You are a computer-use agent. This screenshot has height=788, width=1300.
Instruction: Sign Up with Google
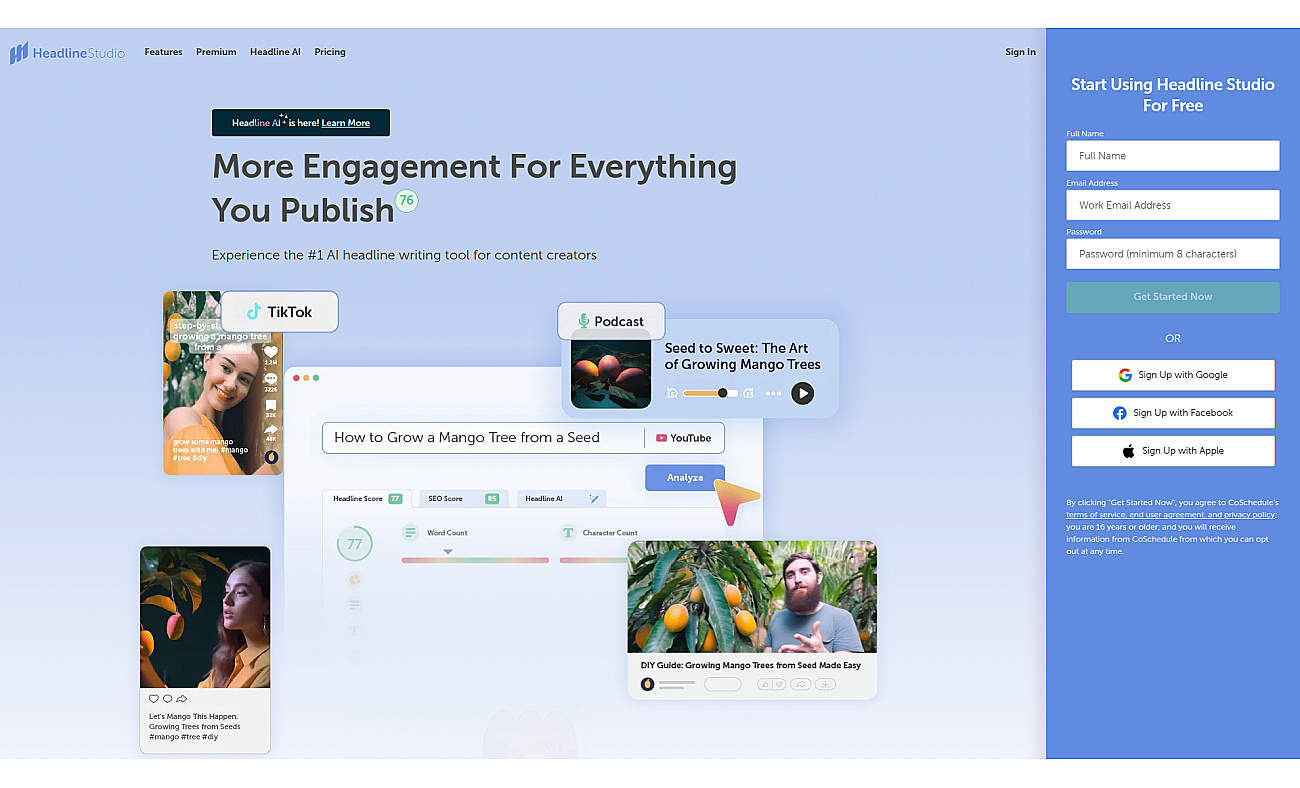(x=1173, y=375)
